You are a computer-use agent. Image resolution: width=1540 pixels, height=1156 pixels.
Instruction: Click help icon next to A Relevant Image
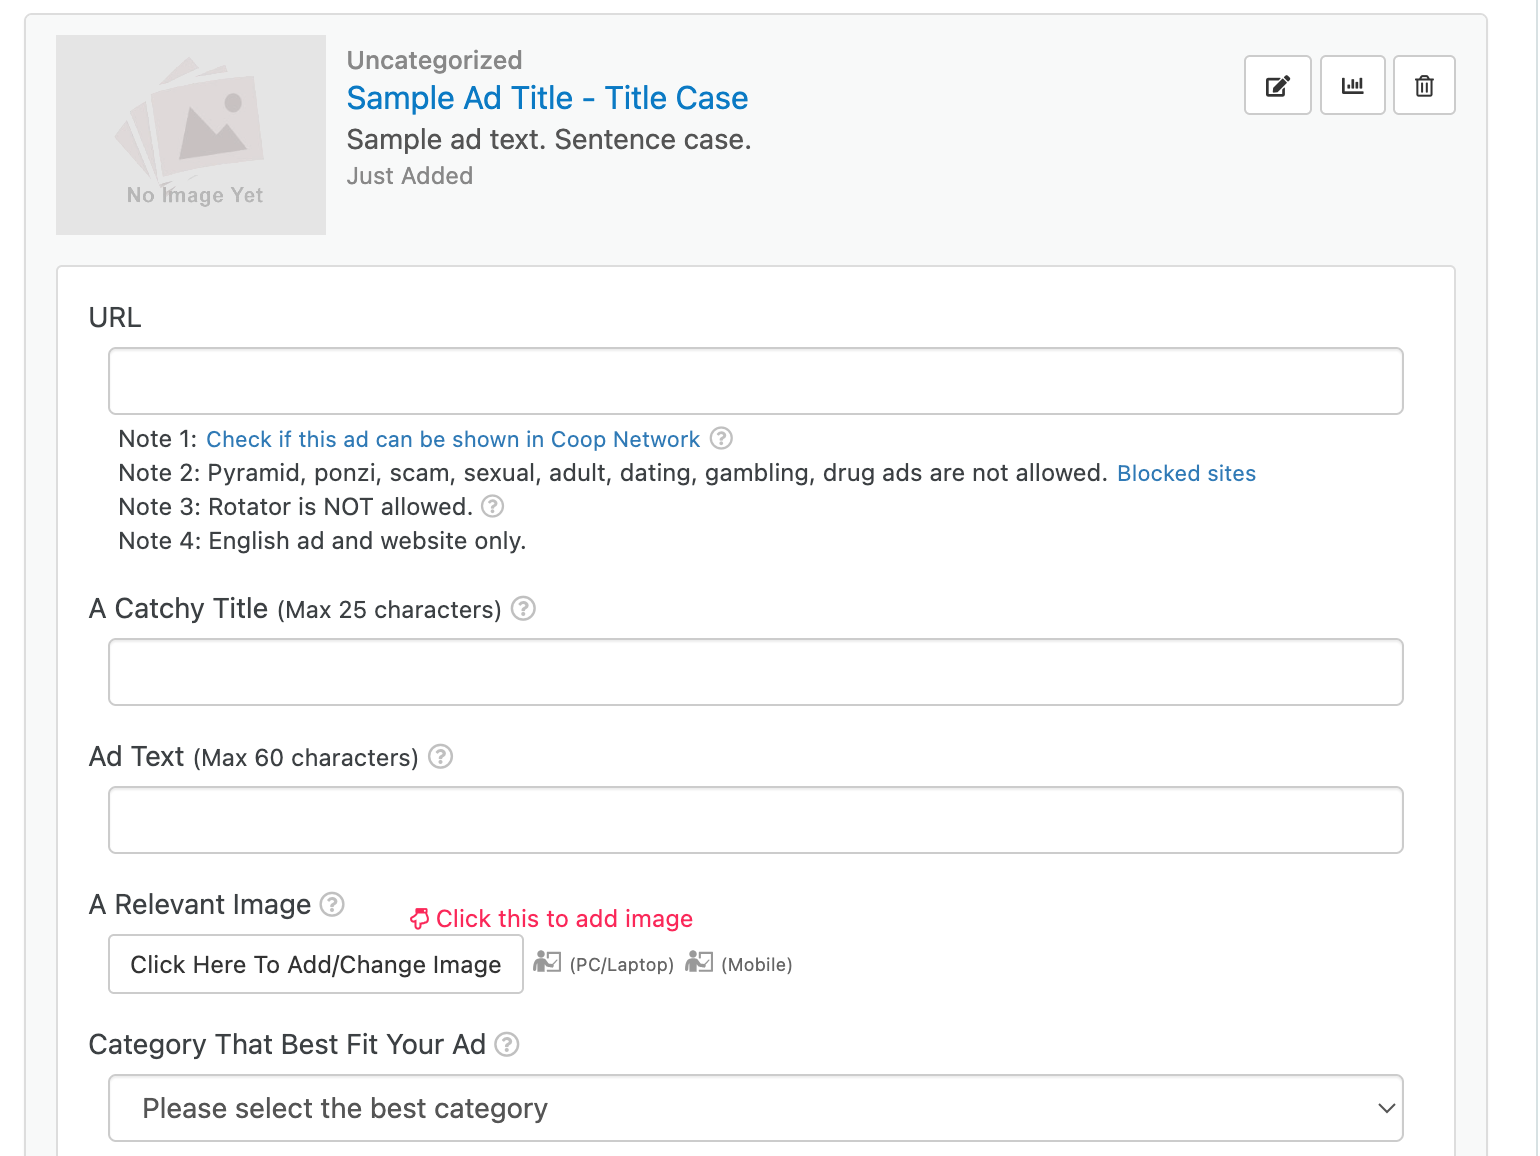(x=332, y=904)
